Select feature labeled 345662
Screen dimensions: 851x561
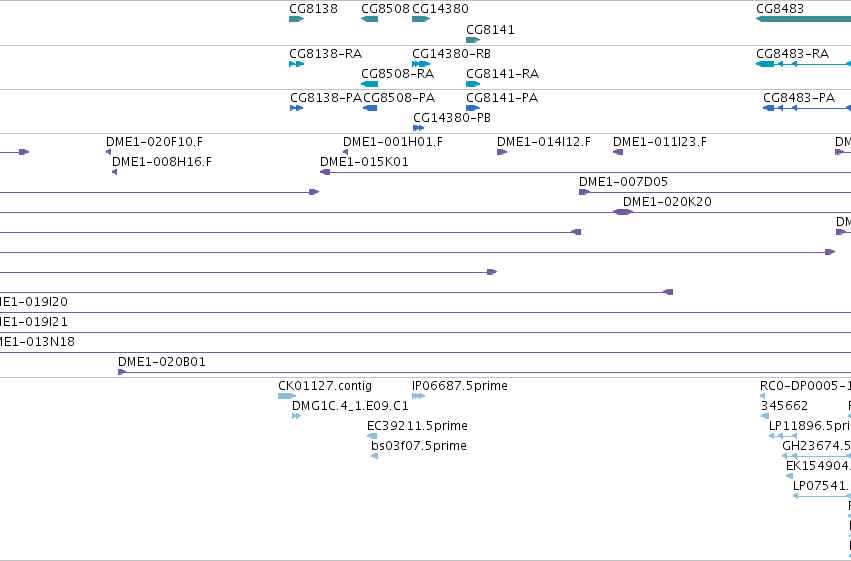[784, 406]
